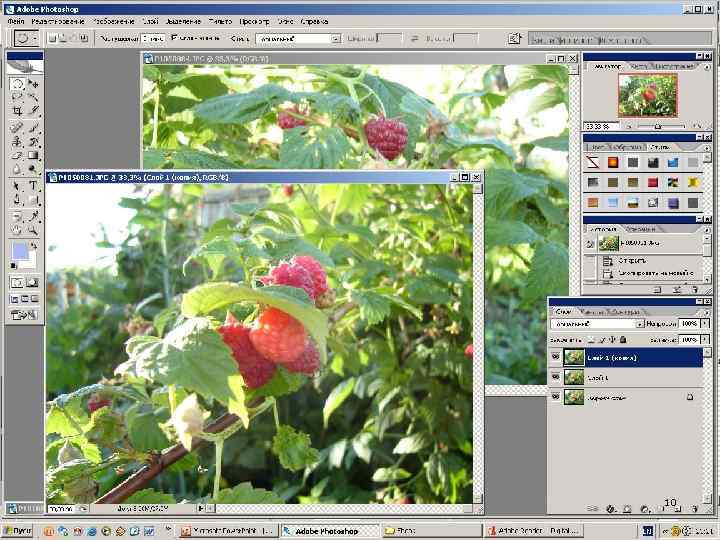The height and width of the screenshot is (540, 720).
Task: Select the History Brush tool
Action: pos(33,142)
